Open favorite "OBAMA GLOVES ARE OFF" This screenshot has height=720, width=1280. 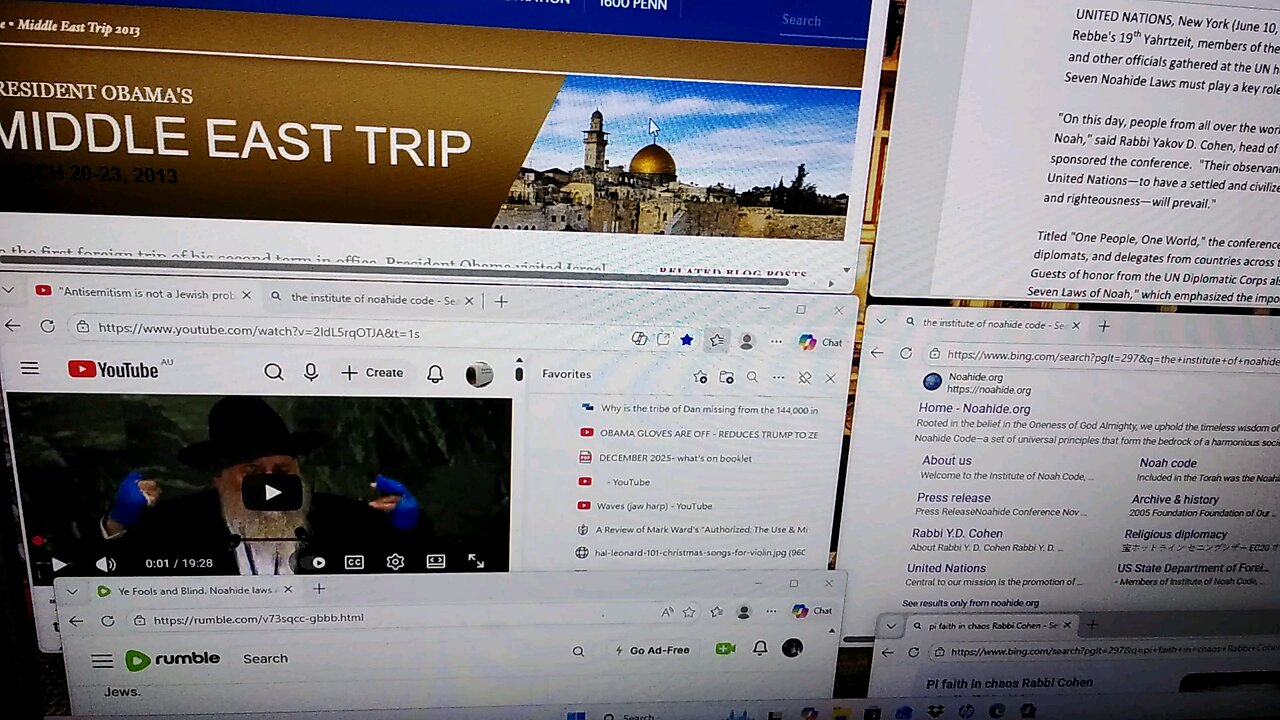point(700,434)
